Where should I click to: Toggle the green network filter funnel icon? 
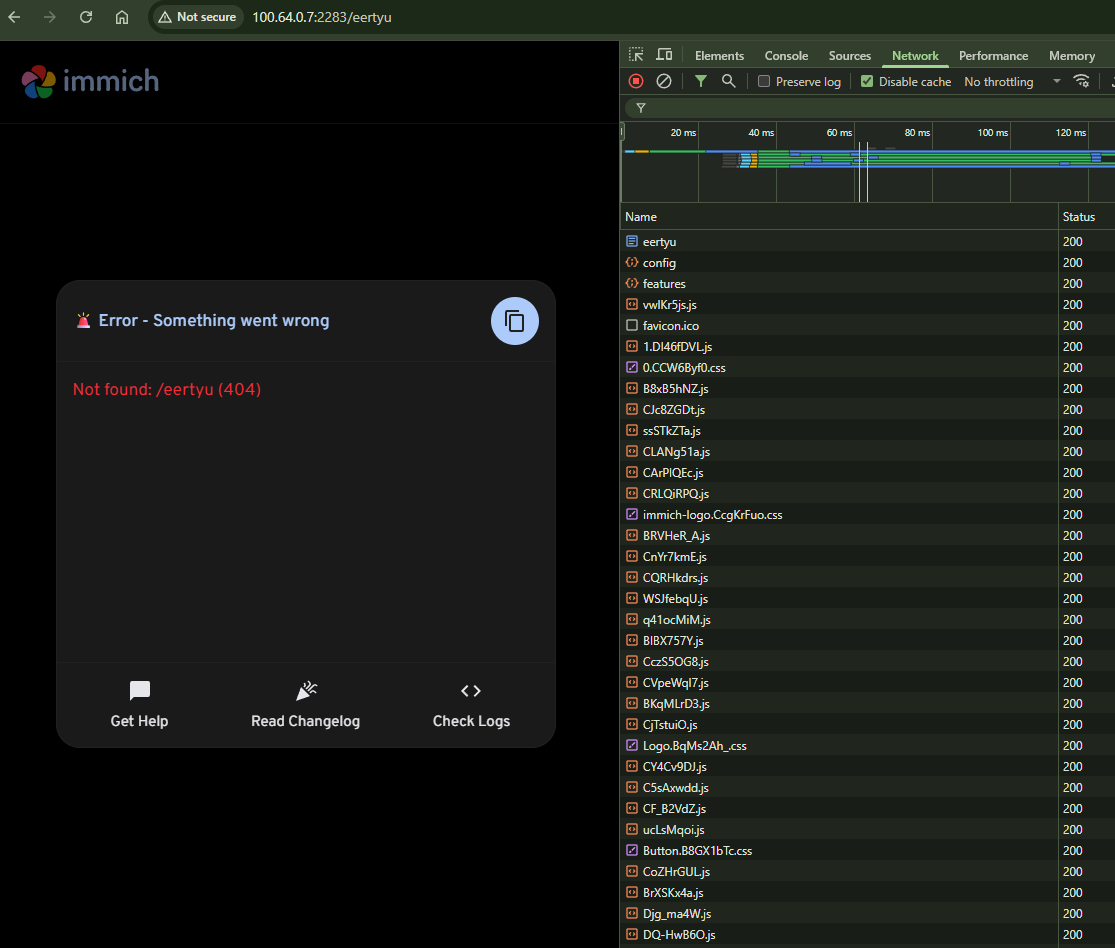[700, 81]
